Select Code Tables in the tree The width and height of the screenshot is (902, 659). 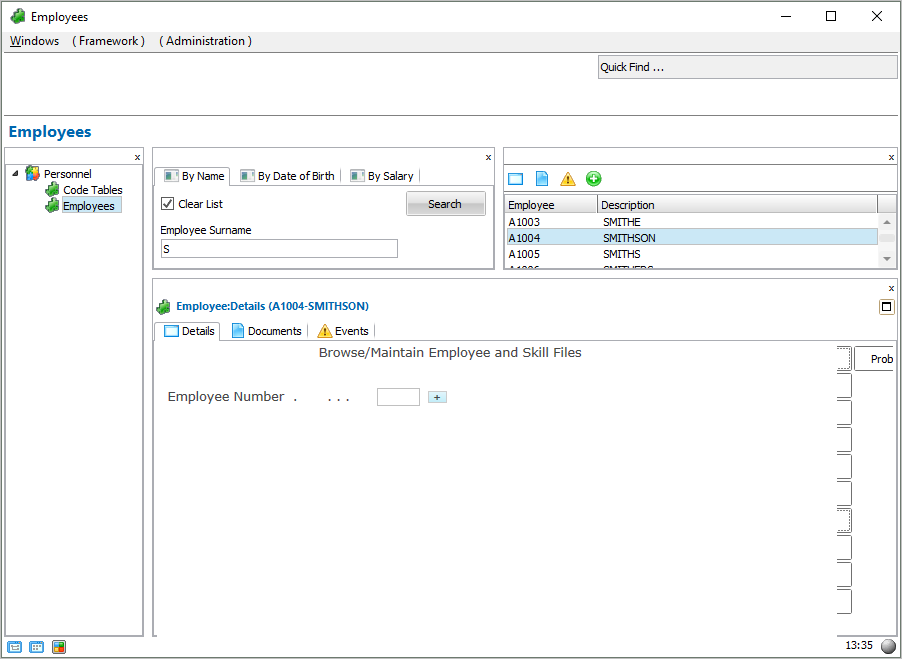click(x=93, y=190)
